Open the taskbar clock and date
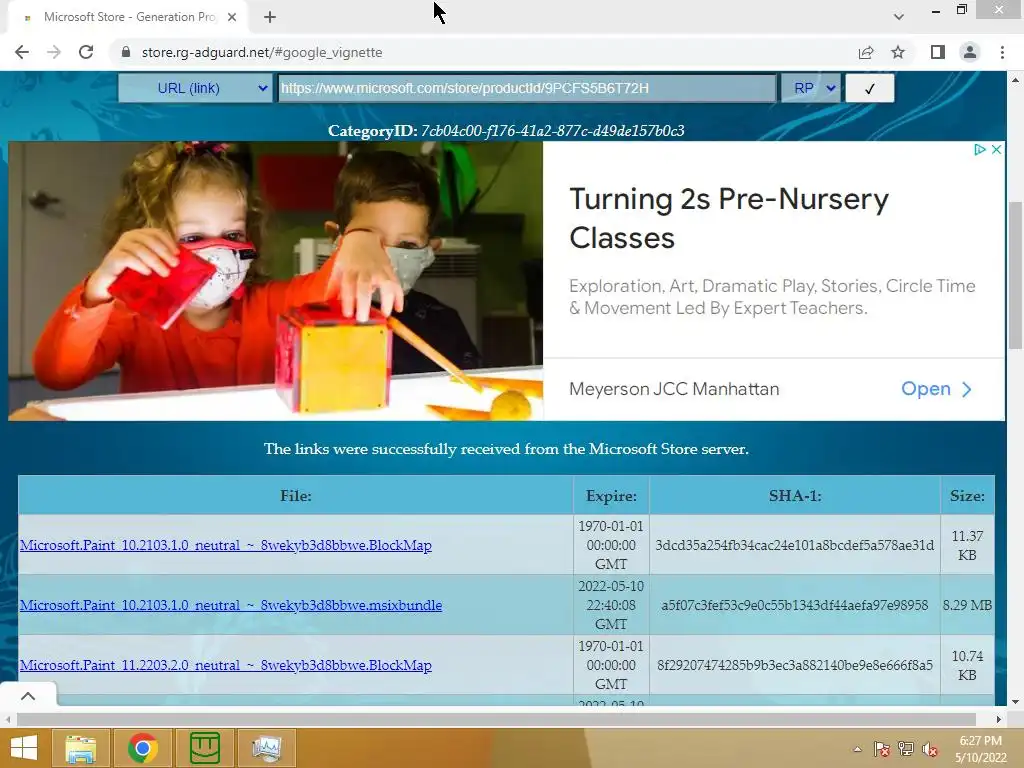Viewport: 1024px width, 768px height. coord(981,749)
